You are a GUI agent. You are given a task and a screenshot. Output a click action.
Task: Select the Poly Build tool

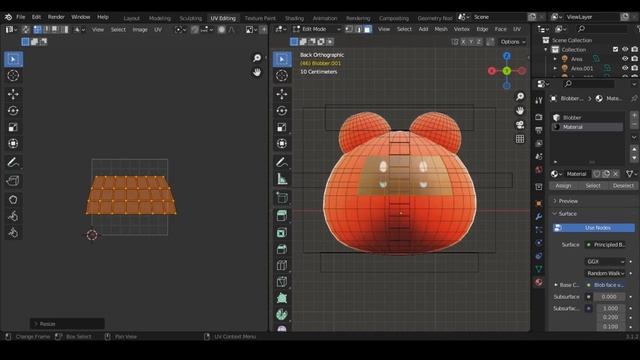pyautogui.click(x=282, y=298)
